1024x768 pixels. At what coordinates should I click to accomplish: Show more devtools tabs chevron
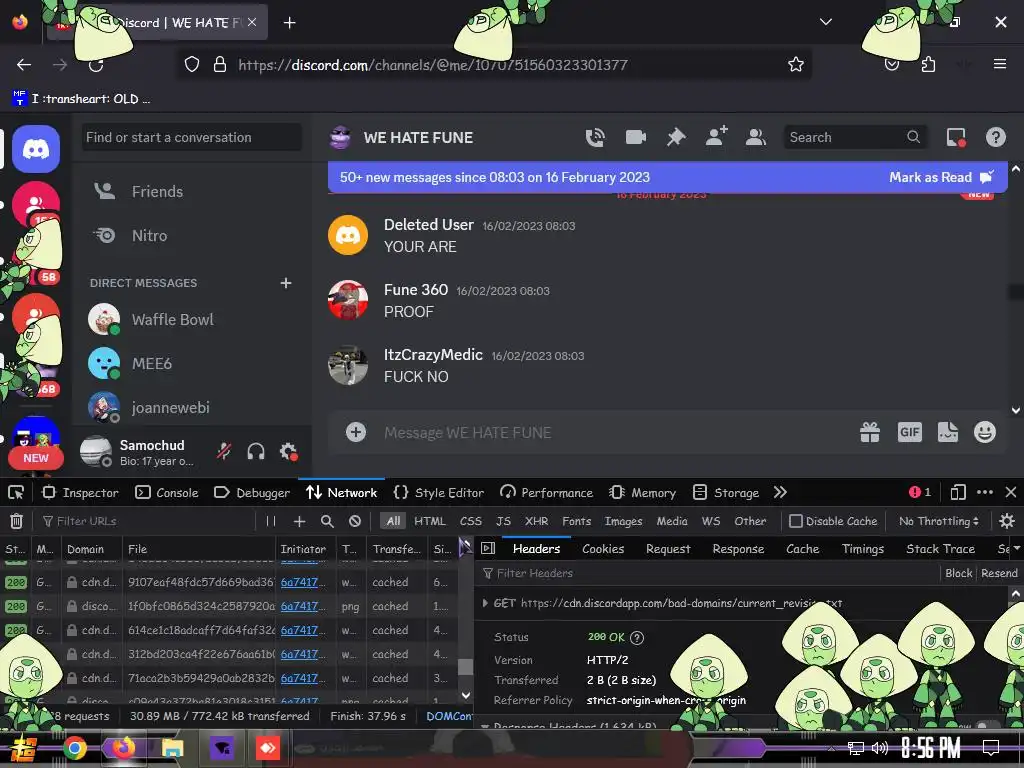(780, 492)
